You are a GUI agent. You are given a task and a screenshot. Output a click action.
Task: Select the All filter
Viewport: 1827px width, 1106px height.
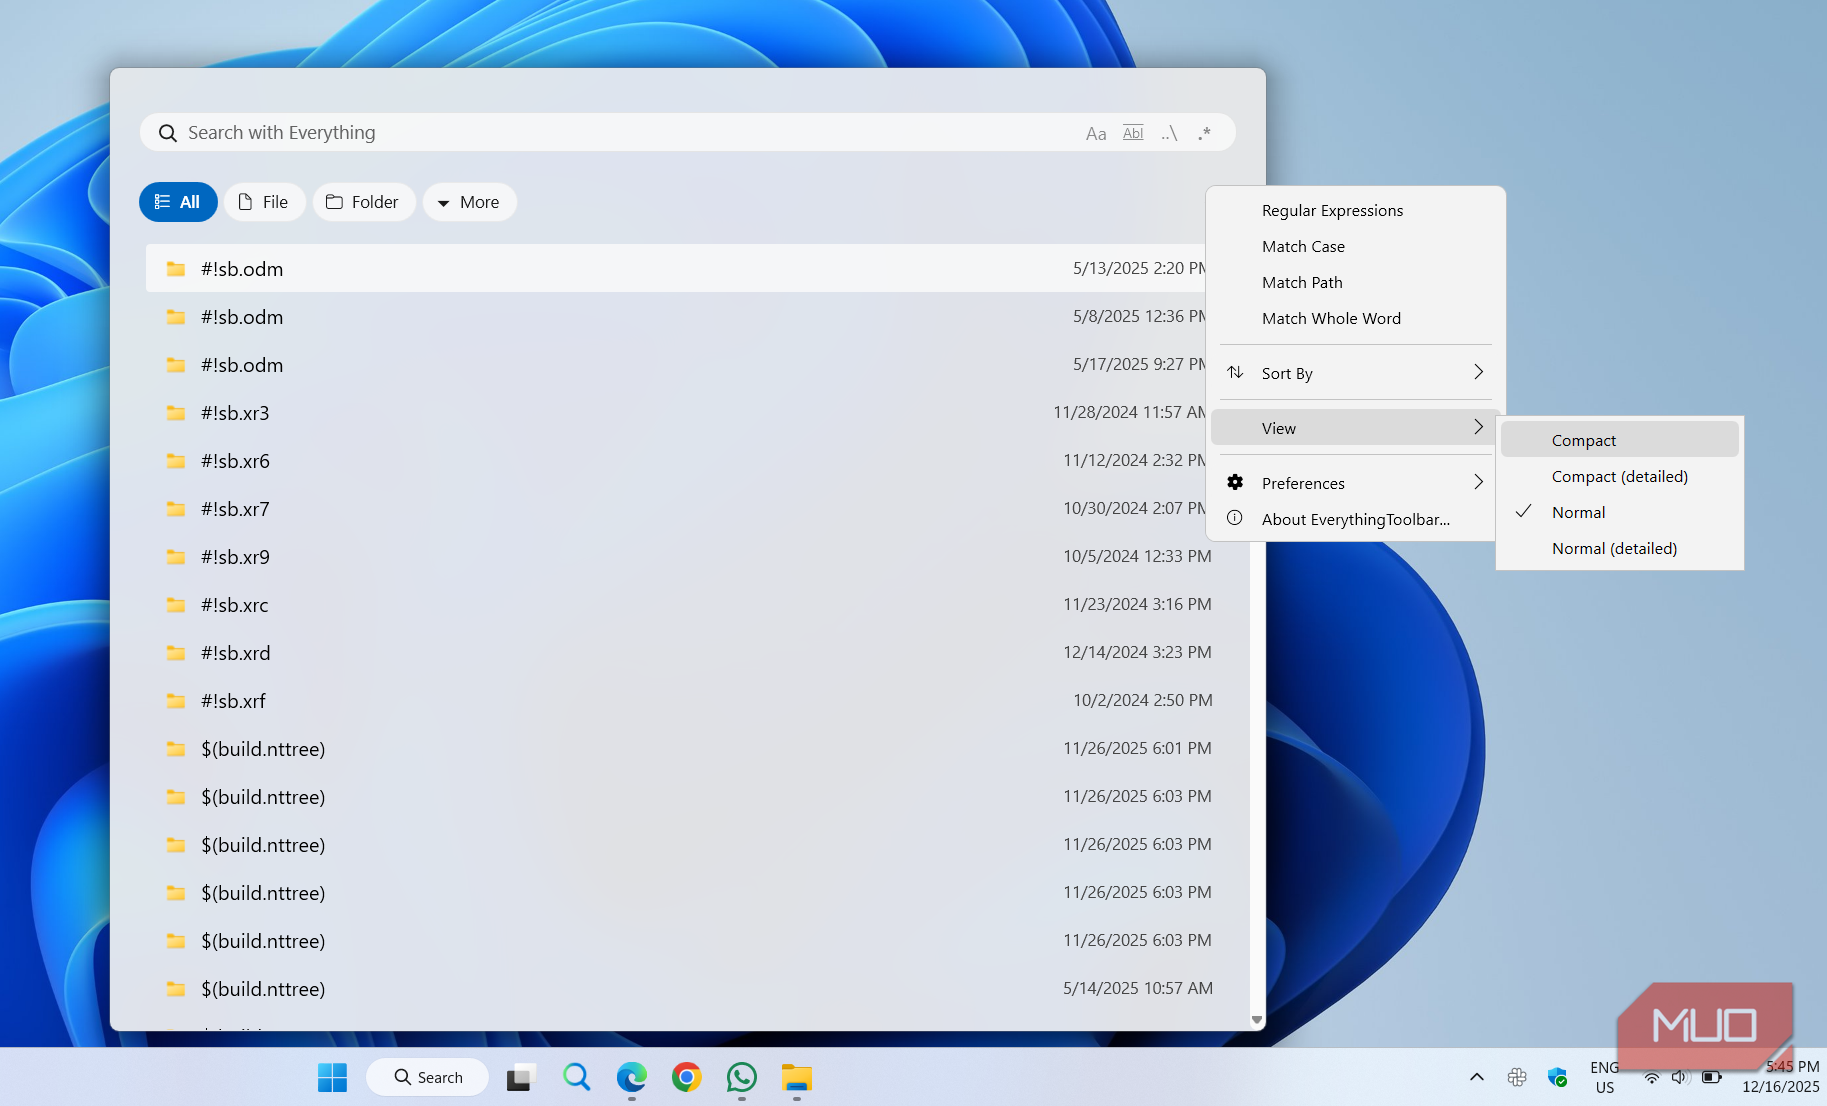click(178, 202)
